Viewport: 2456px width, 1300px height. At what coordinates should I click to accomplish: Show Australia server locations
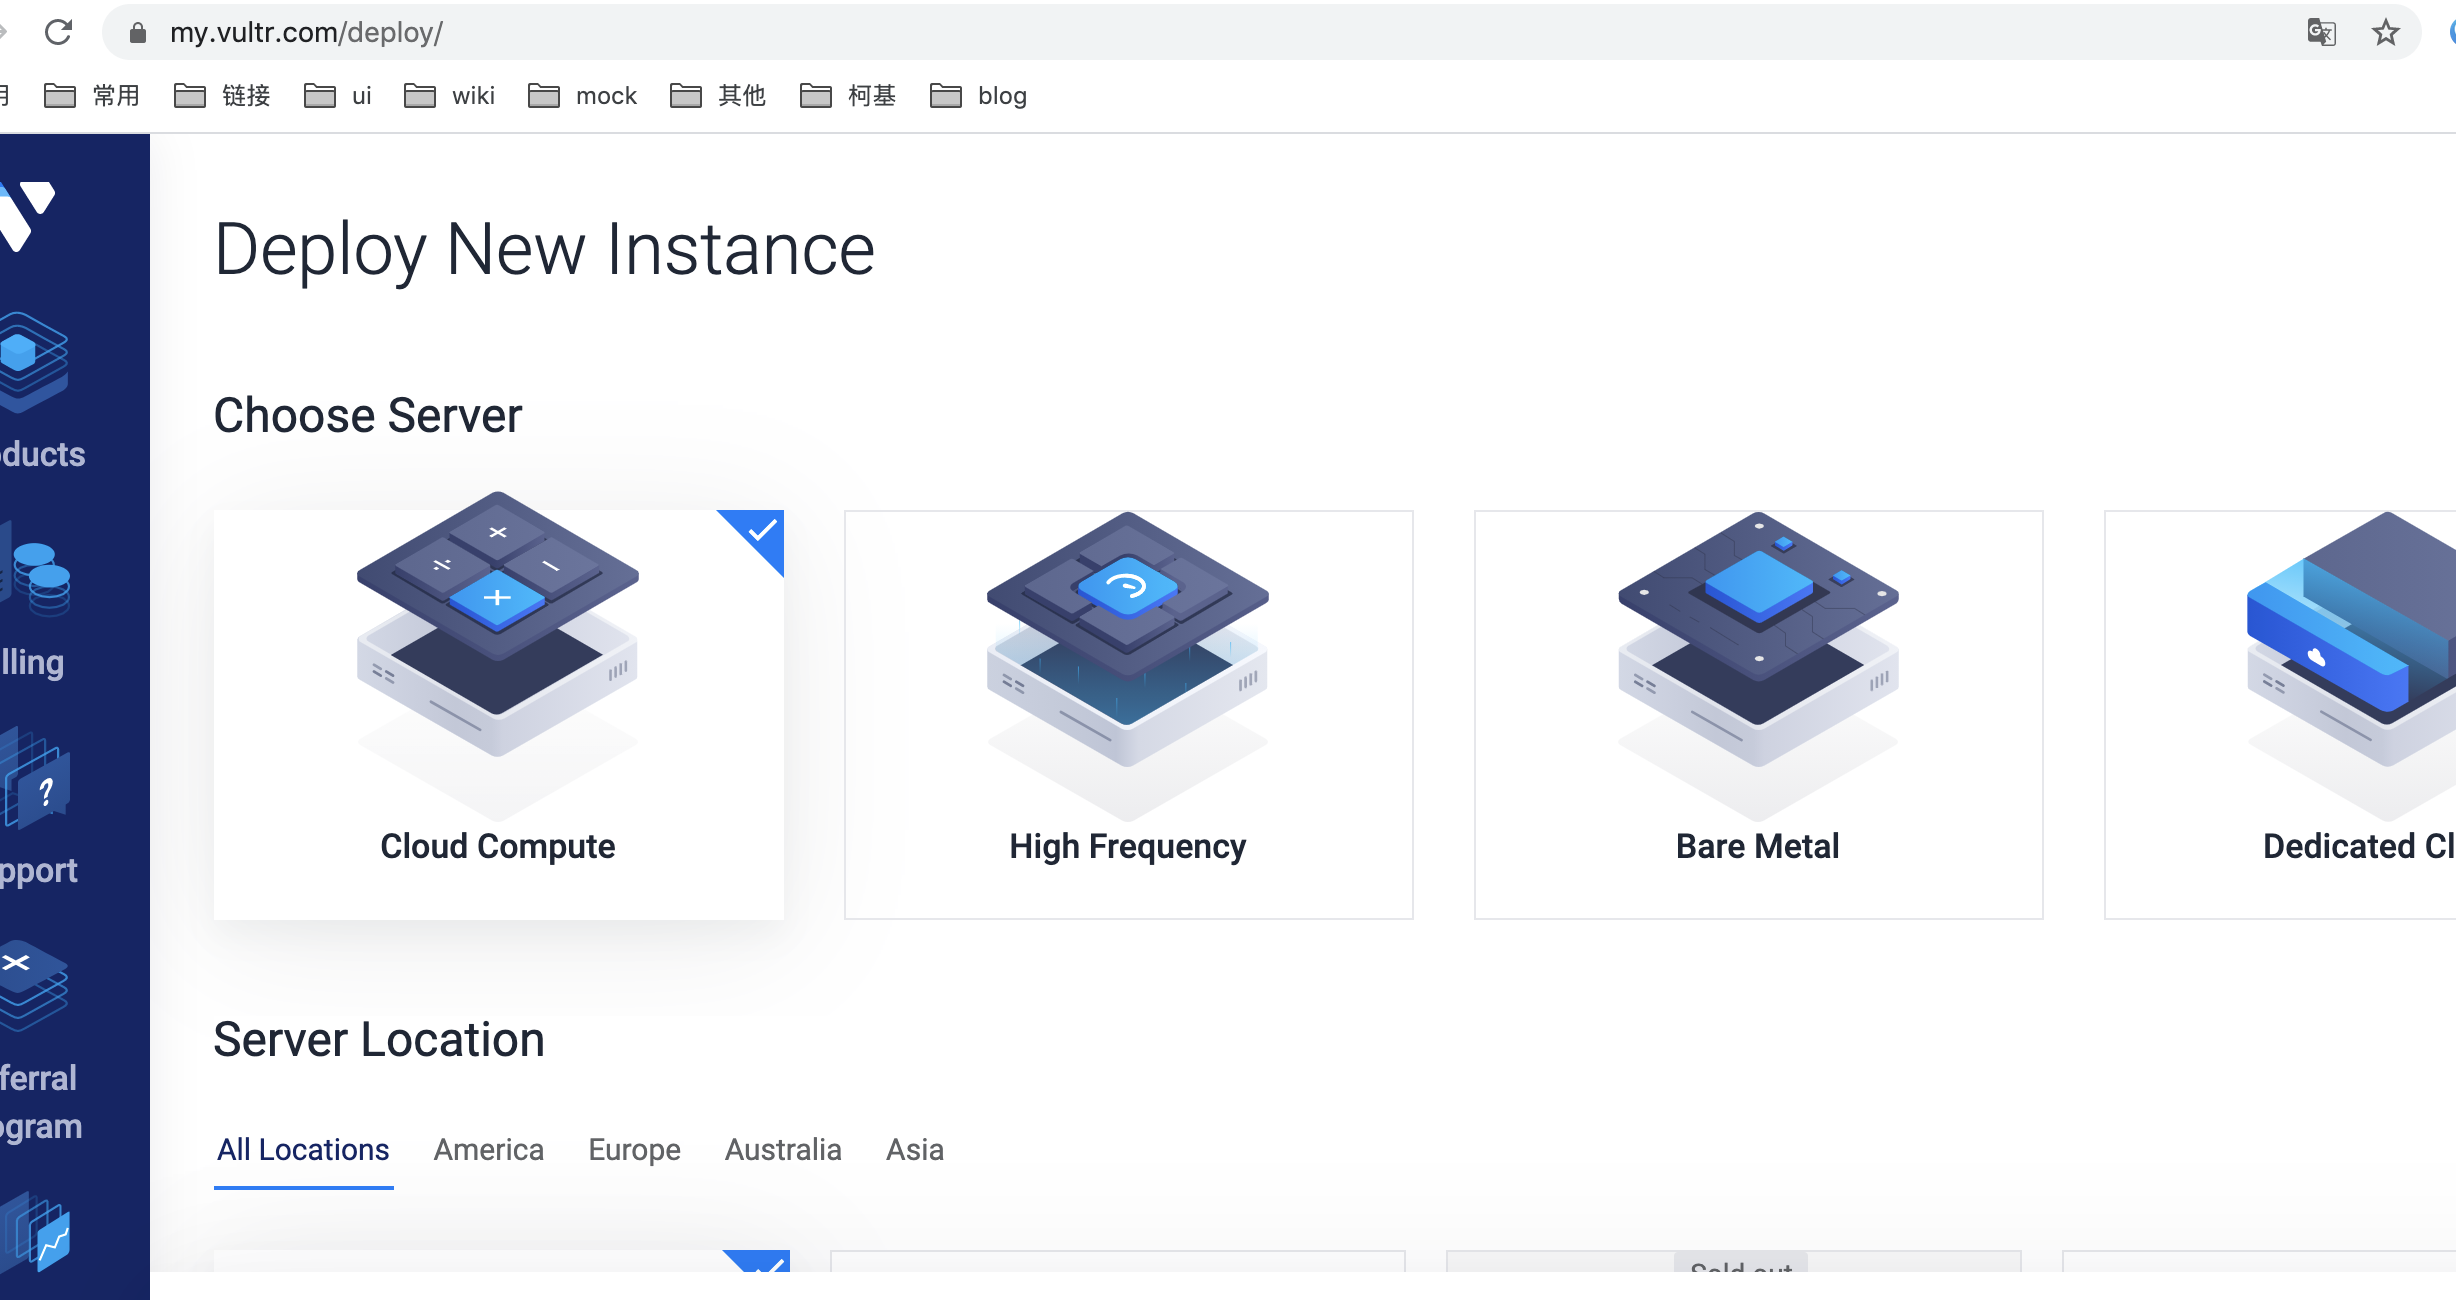(x=783, y=1150)
